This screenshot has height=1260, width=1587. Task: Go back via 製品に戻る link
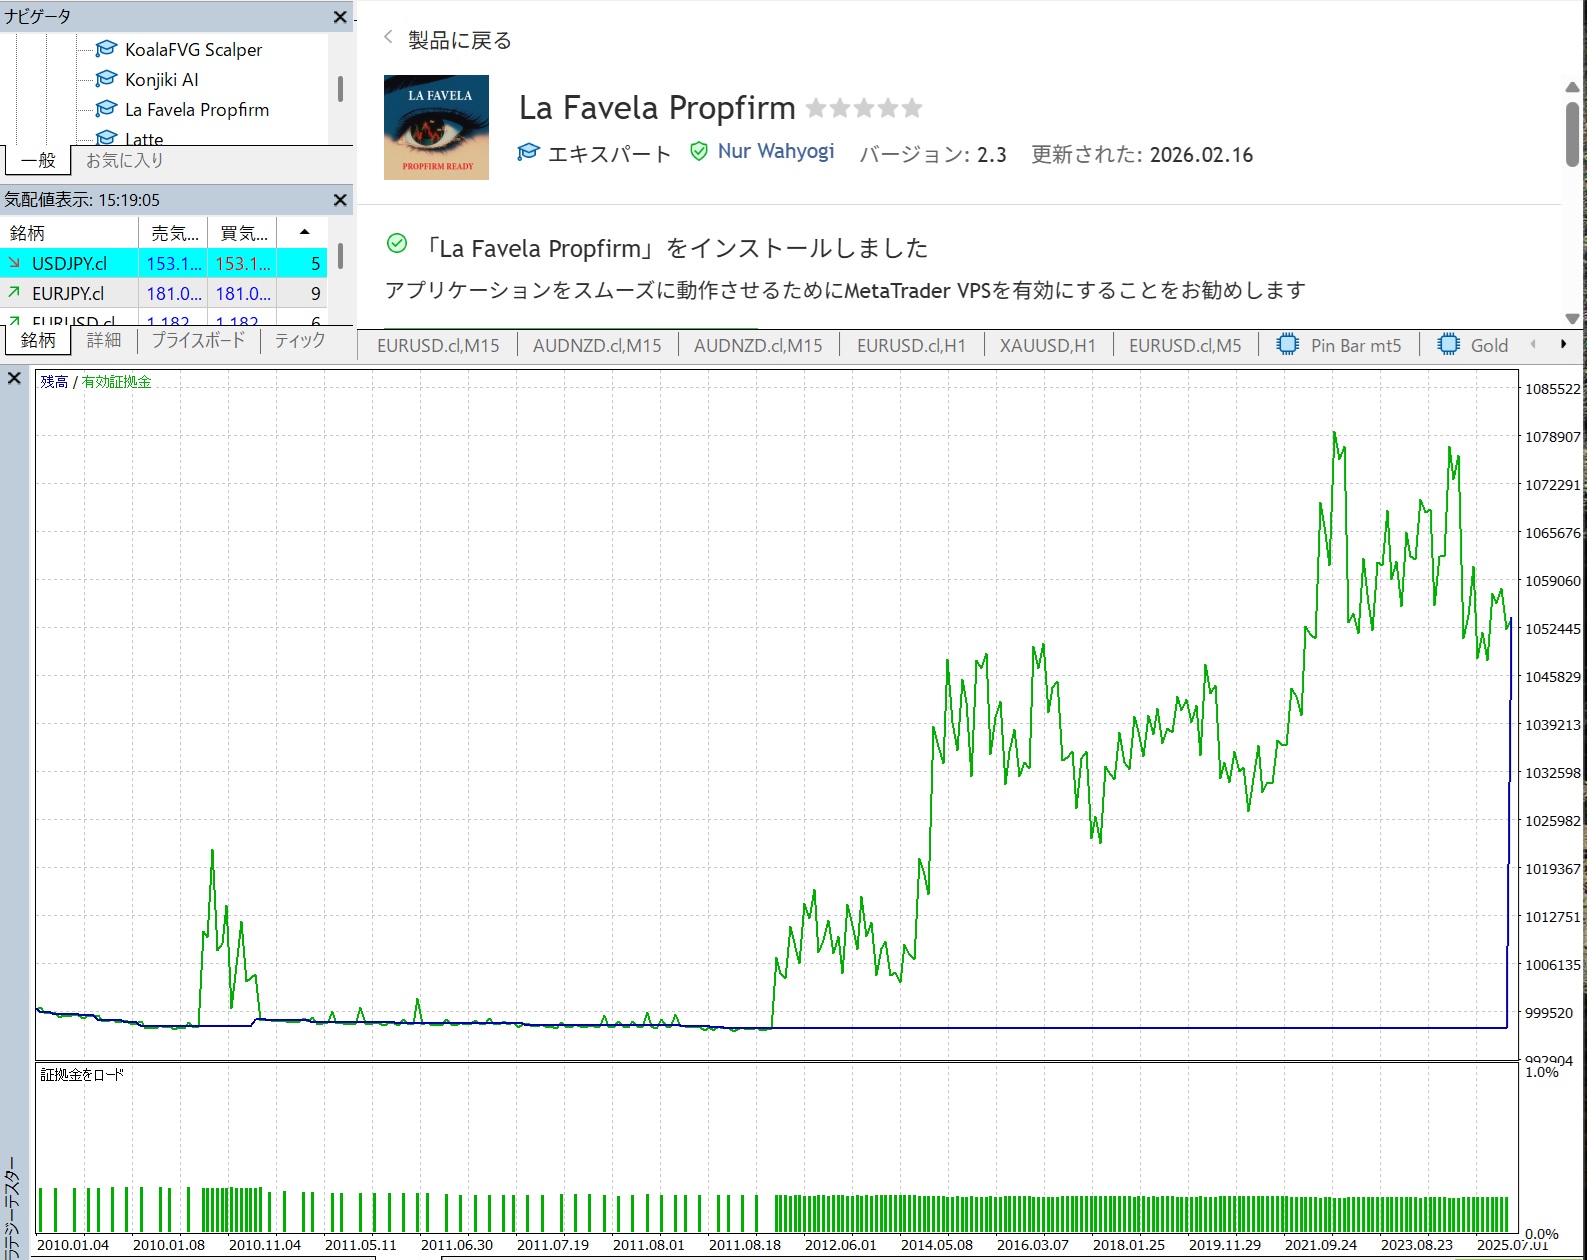pyautogui.click(x=460, y=40)
